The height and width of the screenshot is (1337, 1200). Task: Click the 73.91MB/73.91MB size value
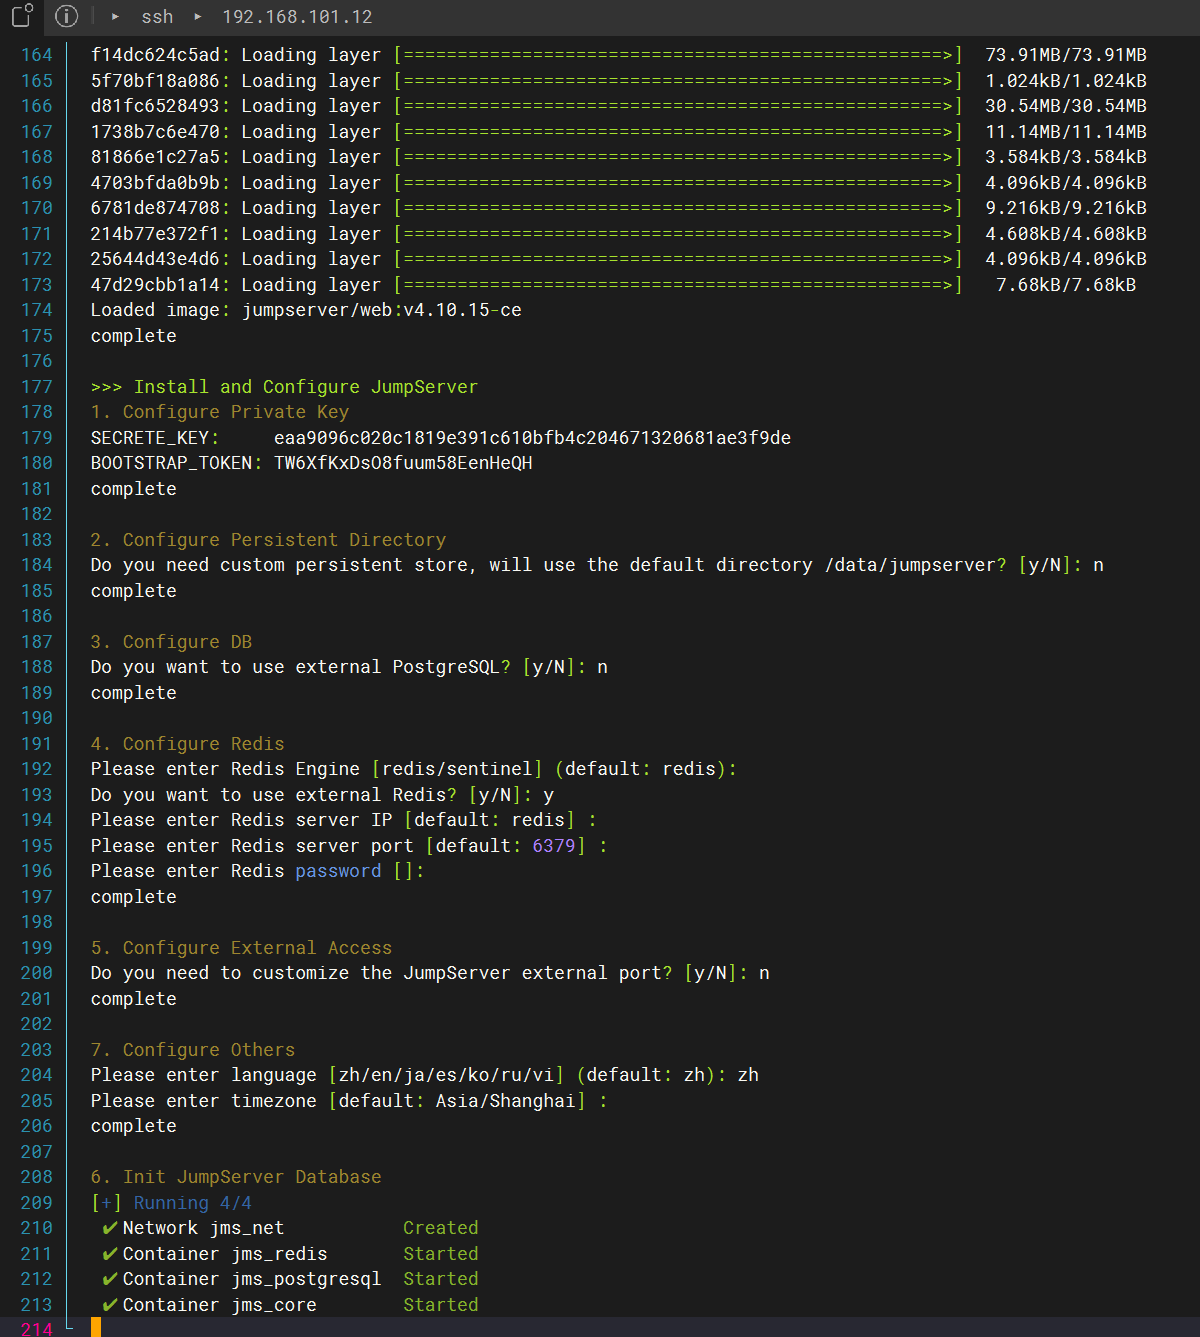coord(1066,55)
